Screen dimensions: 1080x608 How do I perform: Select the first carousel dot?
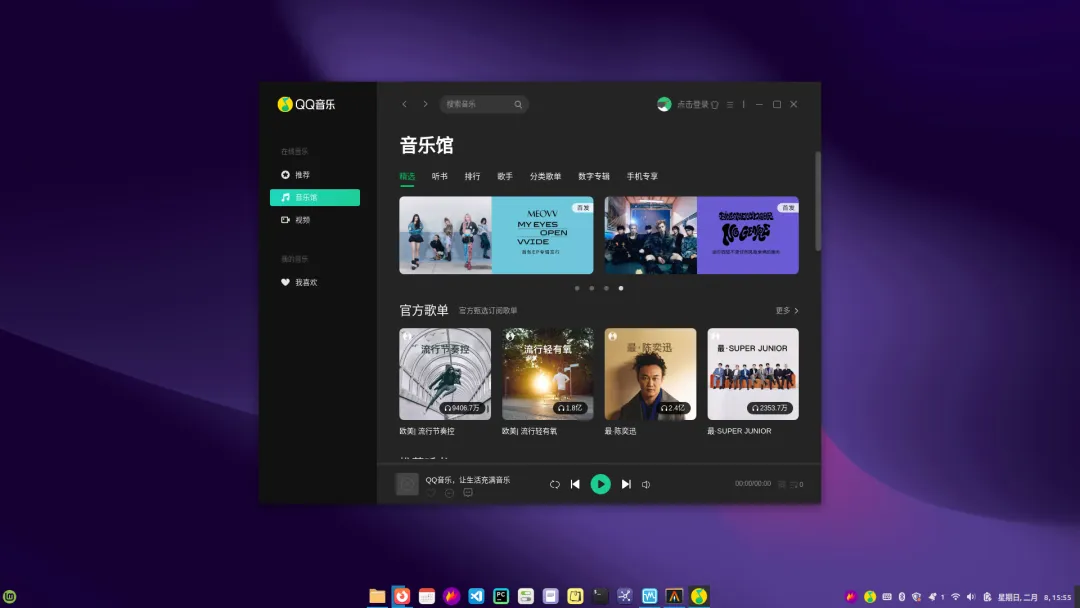(577, 289)
